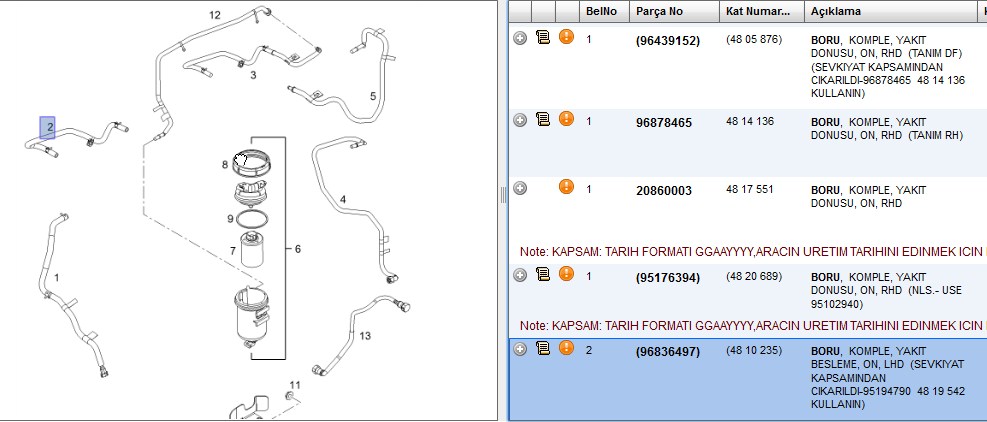The image size is (987, 422).
Task: Click the orange alert icon for 96439152
Action: click(x=567, y=37)
